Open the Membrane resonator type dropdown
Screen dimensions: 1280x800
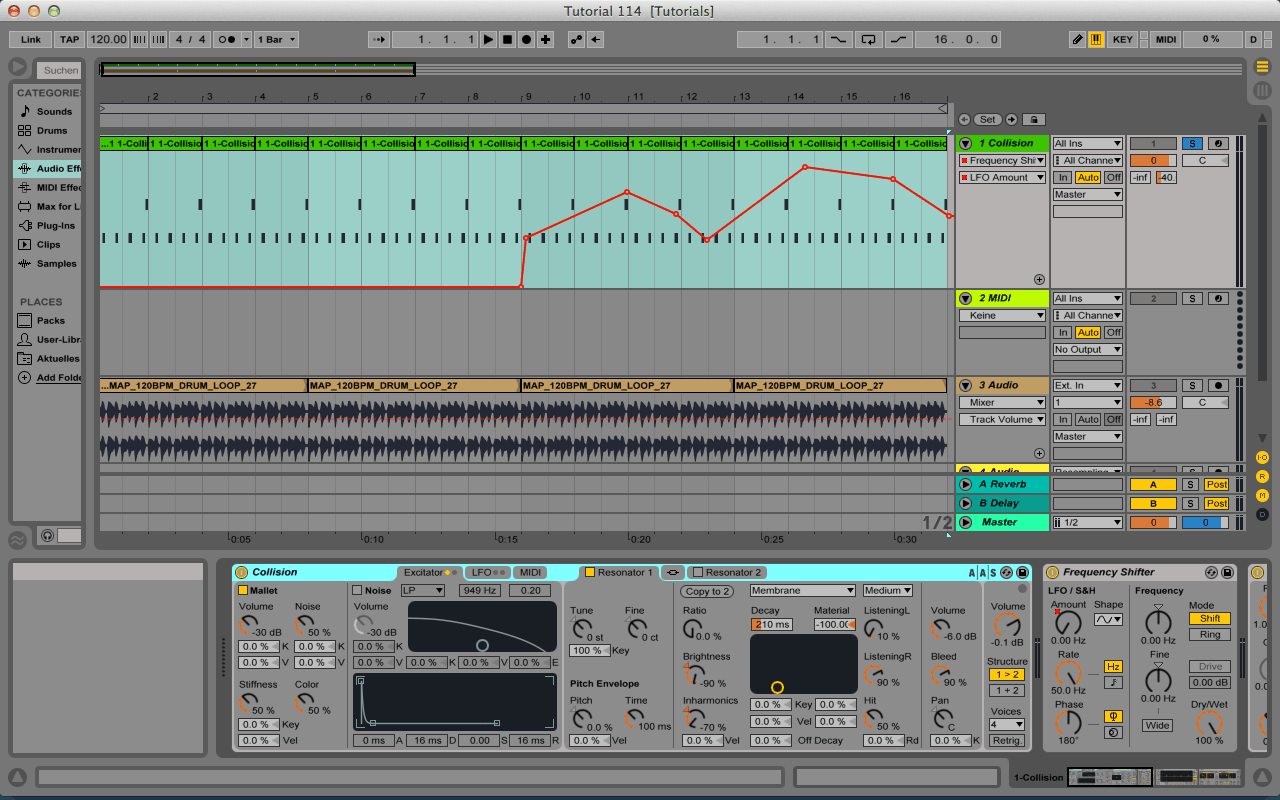coord(802,591)
